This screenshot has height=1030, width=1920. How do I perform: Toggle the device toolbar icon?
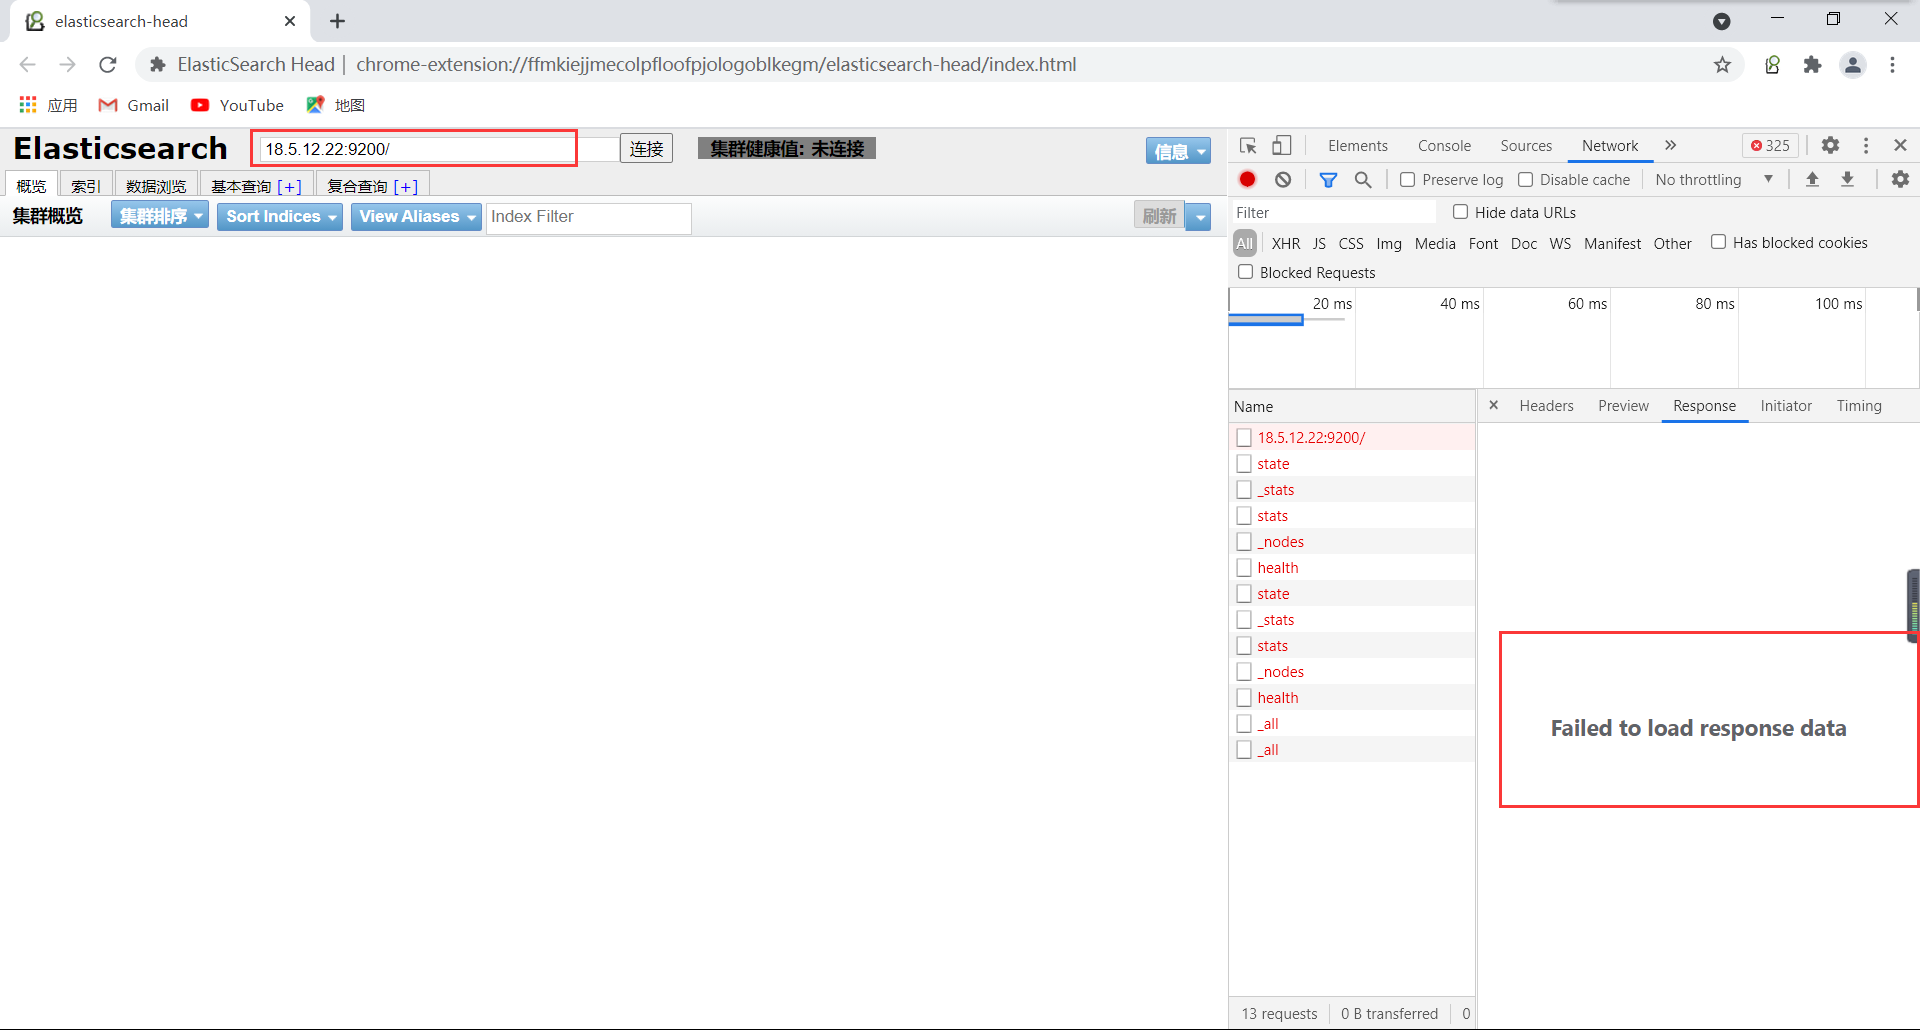[x=1282, y=146]
